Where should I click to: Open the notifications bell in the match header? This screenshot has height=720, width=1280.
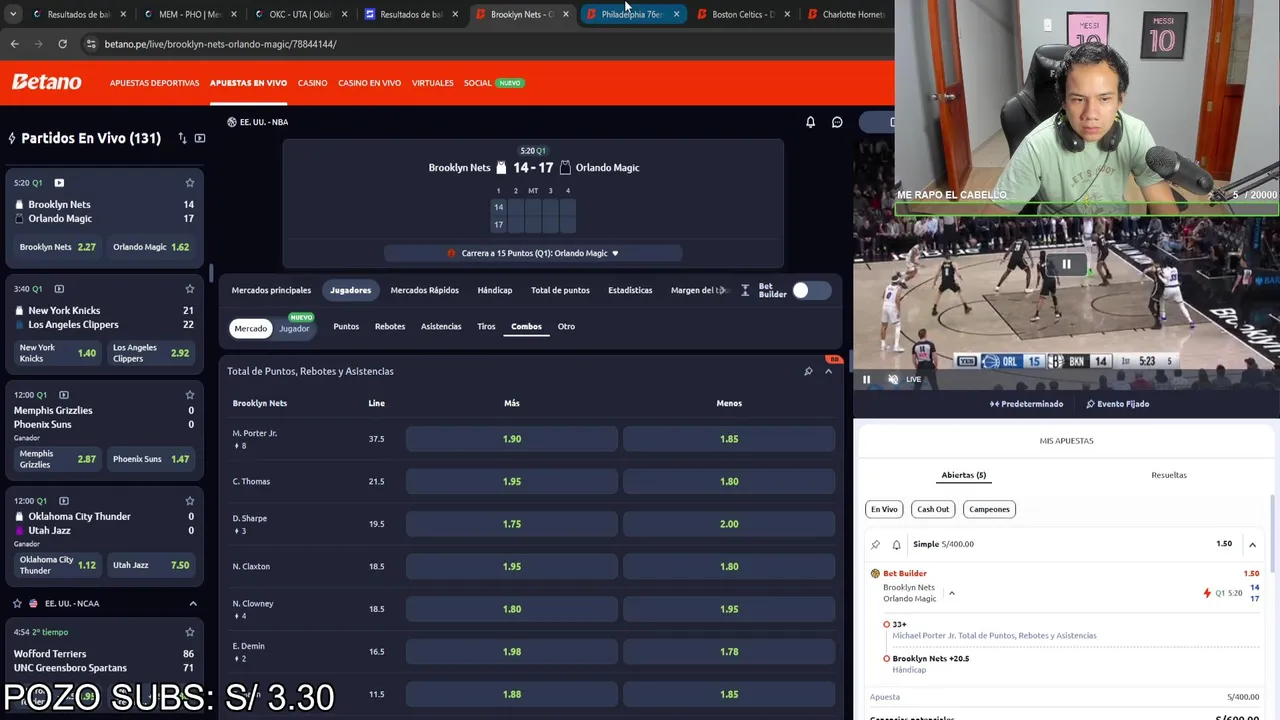[x=810, y=122]
